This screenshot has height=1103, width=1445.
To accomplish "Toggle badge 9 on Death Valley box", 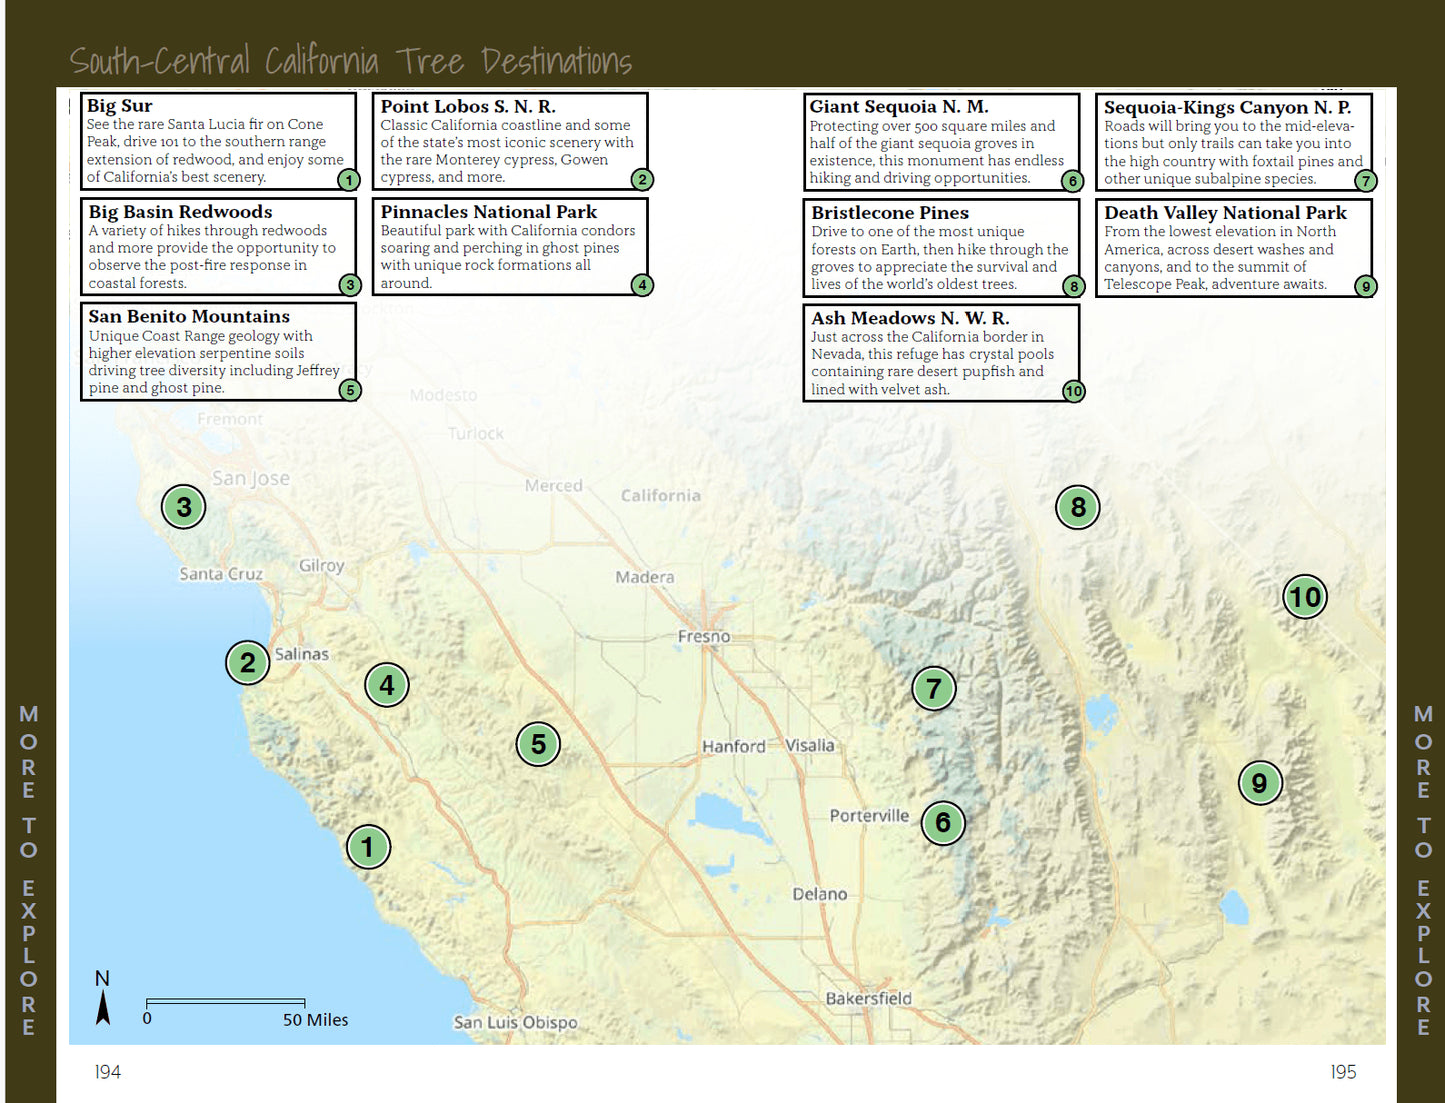I will pyautogui.click(x=1364, y=286).
